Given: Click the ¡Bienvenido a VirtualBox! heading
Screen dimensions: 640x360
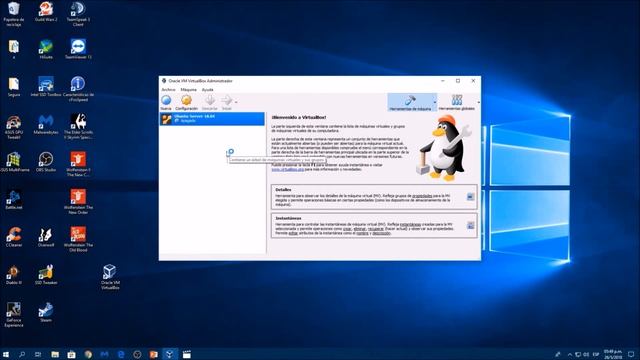Looking at the screenshot, I should (x=299, y=118).
